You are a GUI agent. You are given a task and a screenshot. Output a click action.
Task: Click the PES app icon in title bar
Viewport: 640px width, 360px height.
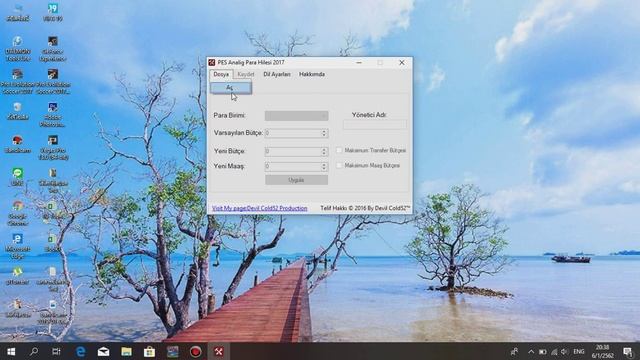tap(211, 62)
